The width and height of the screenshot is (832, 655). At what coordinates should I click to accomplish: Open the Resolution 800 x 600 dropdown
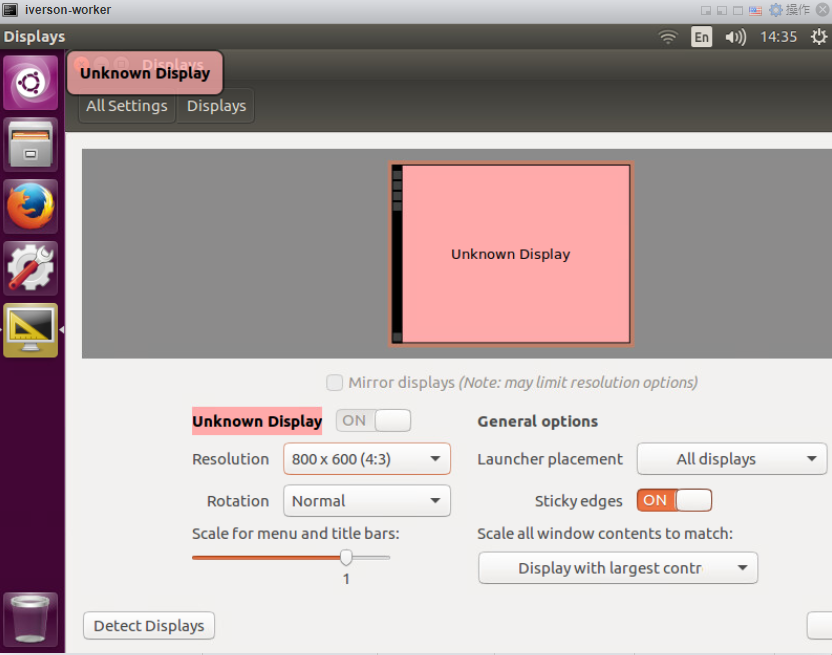[367, 459]
